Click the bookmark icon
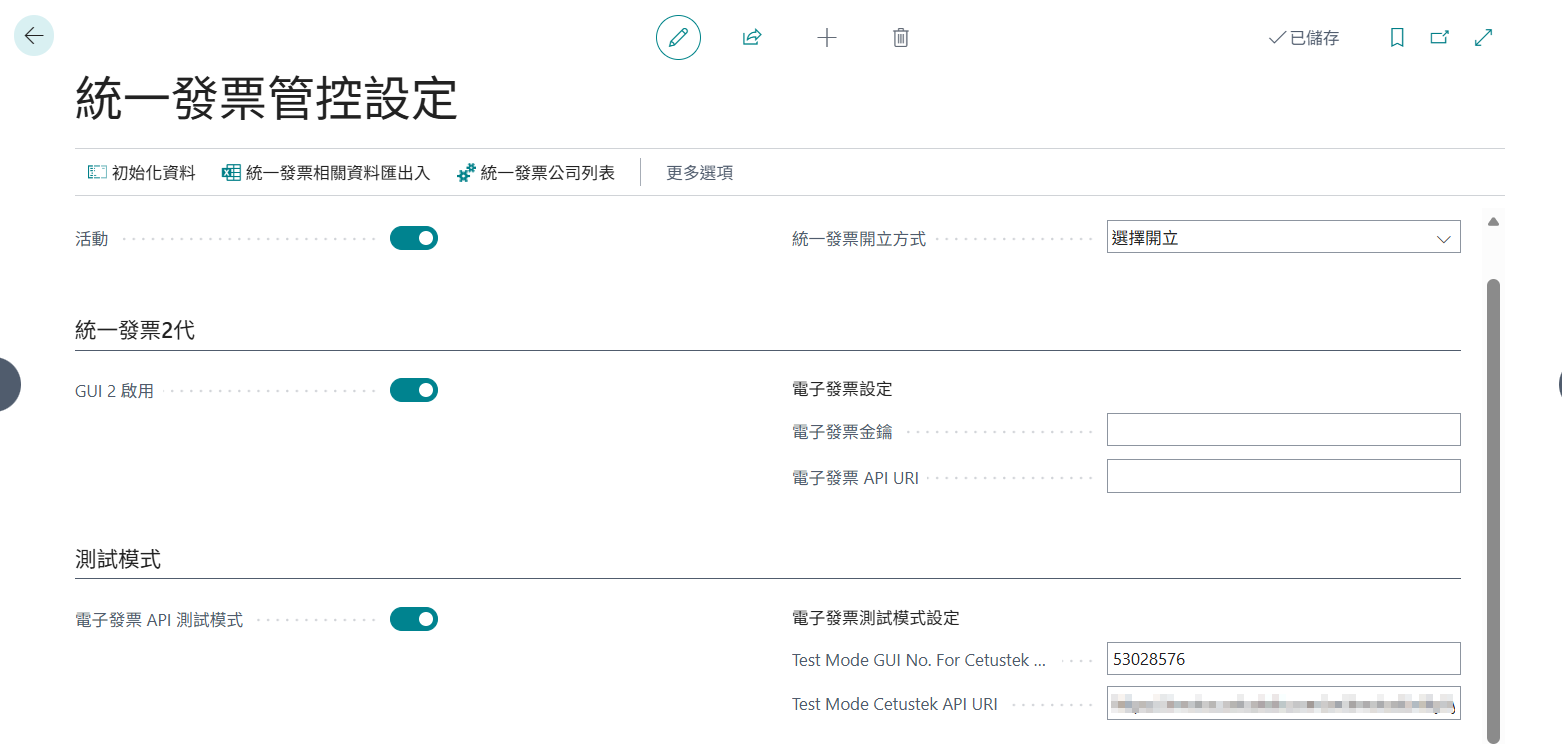 [1397, 38]
